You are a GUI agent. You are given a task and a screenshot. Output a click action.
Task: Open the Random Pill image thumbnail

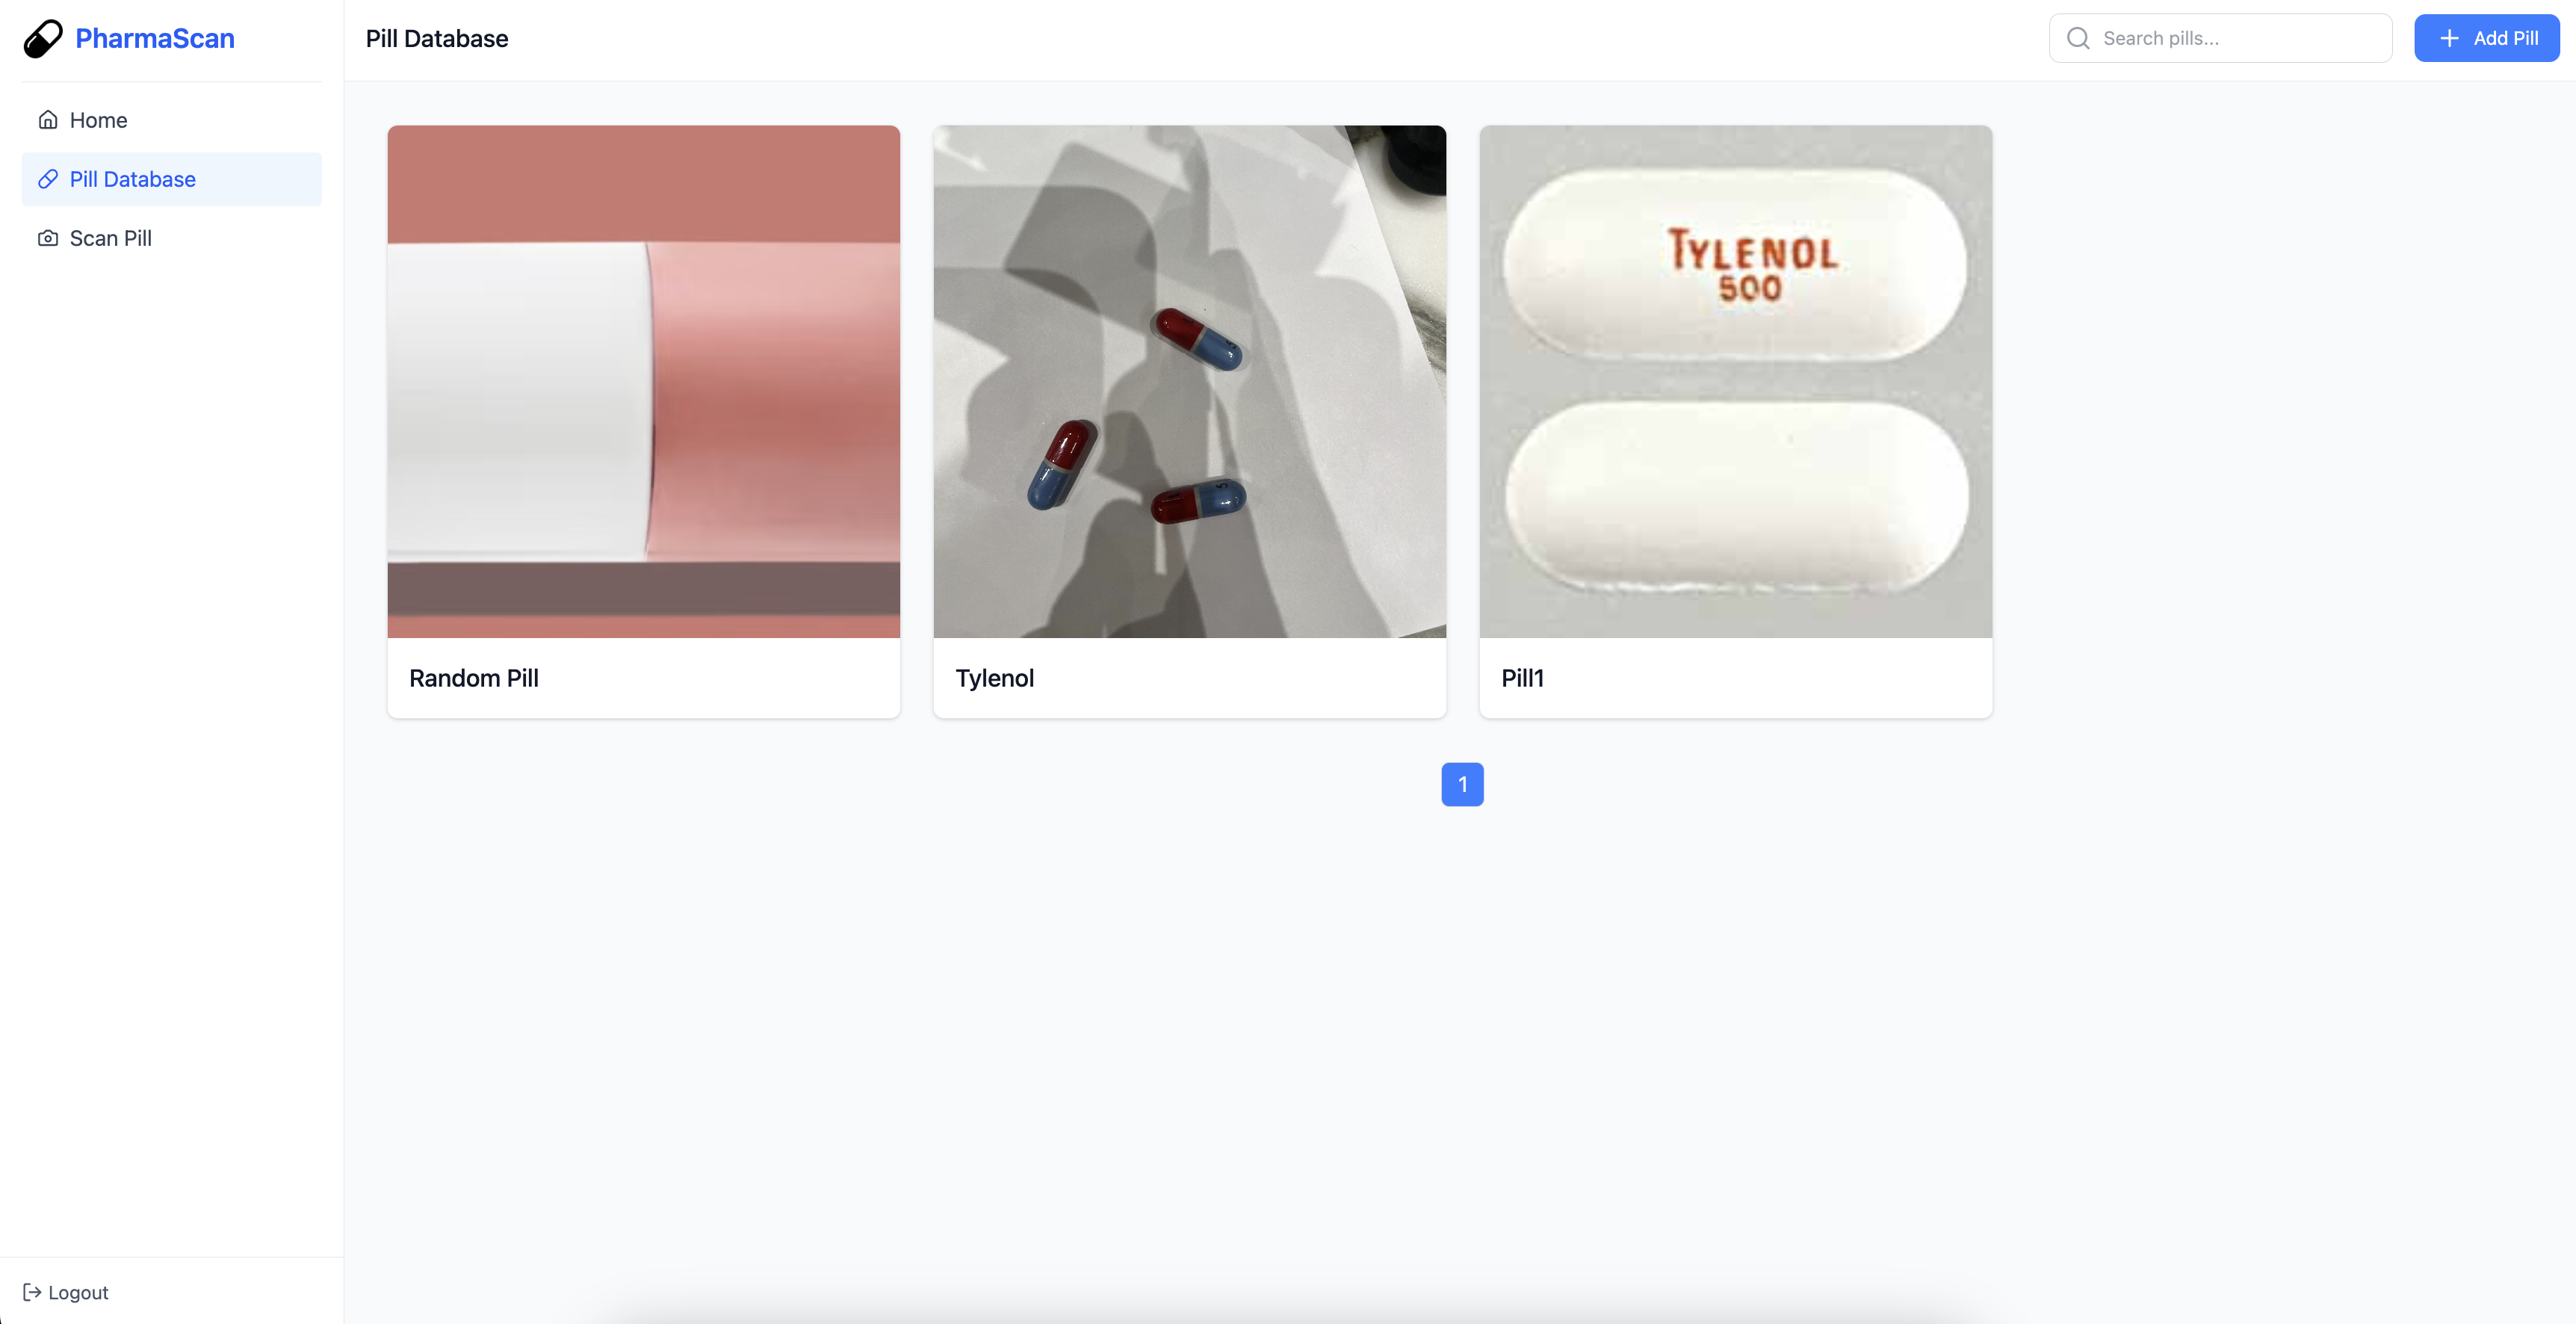point(643,381)
